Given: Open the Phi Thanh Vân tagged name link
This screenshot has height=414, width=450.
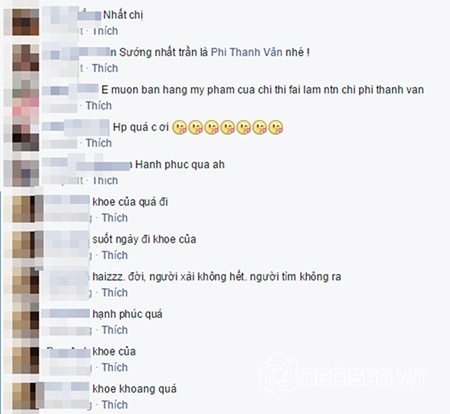Looking at the screenshot, I should 247,52.
